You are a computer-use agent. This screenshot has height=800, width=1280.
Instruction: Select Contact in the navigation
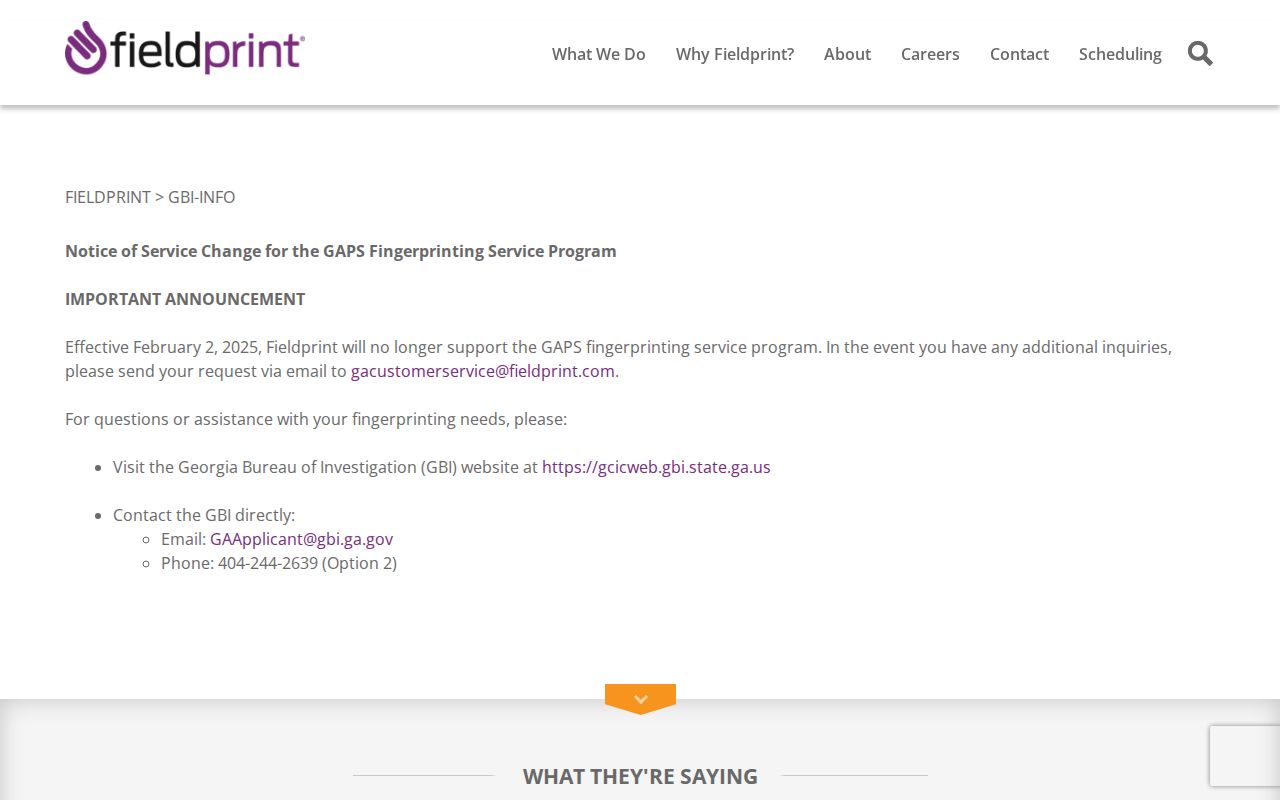point(1019,54)
